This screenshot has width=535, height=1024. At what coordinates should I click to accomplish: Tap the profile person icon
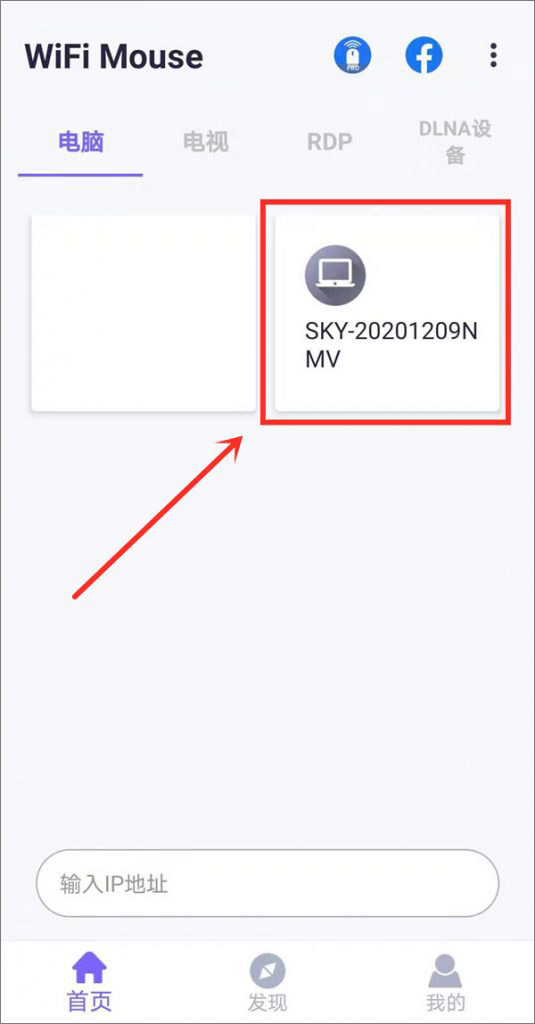point(446,970)
